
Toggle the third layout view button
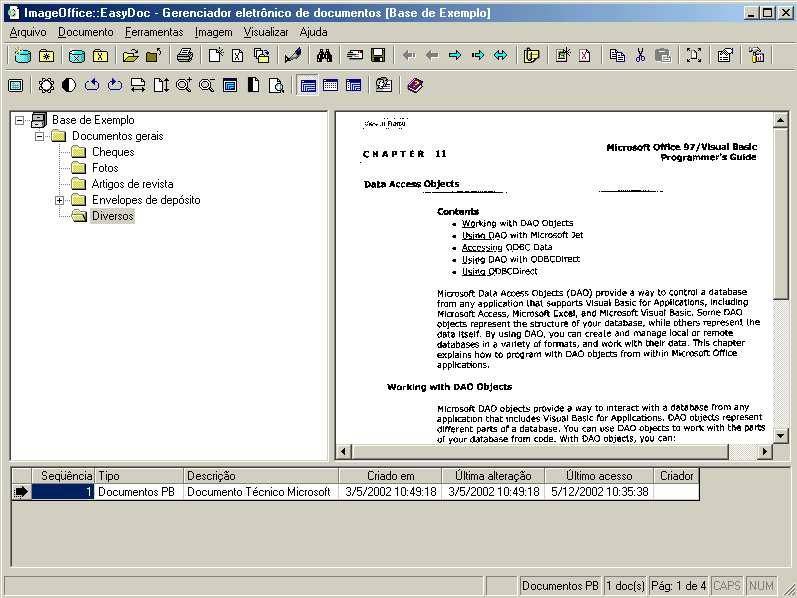pyautogui.click(x=353, y=85)
